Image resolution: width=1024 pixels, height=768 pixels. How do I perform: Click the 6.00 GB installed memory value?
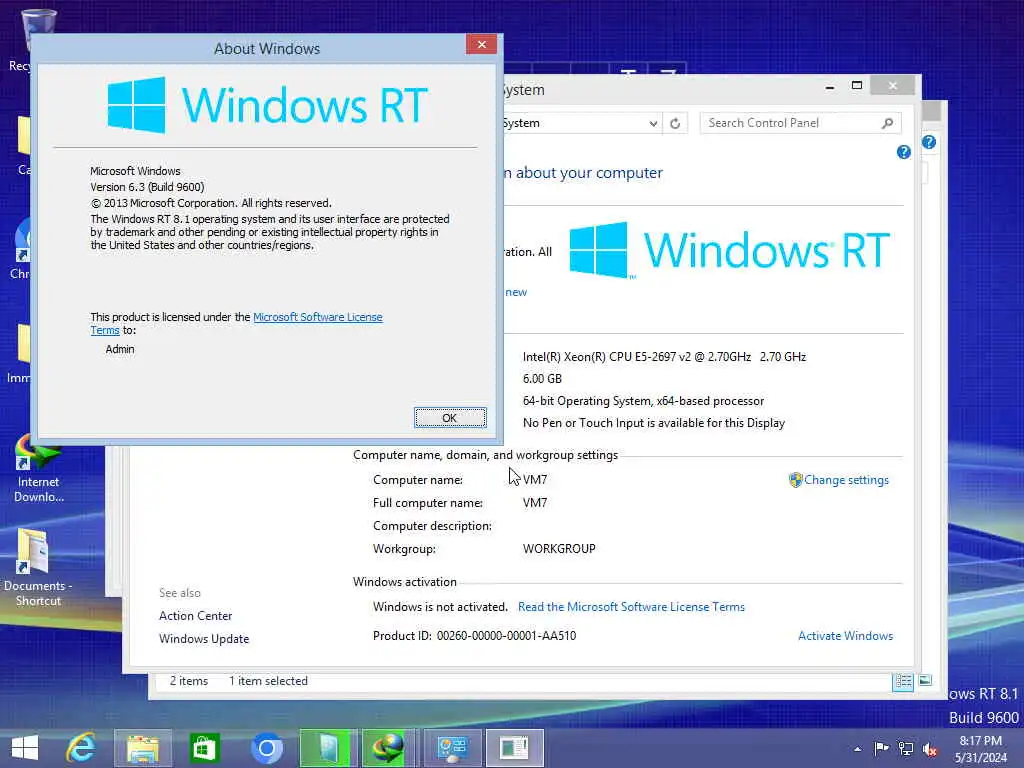point(542,379)
